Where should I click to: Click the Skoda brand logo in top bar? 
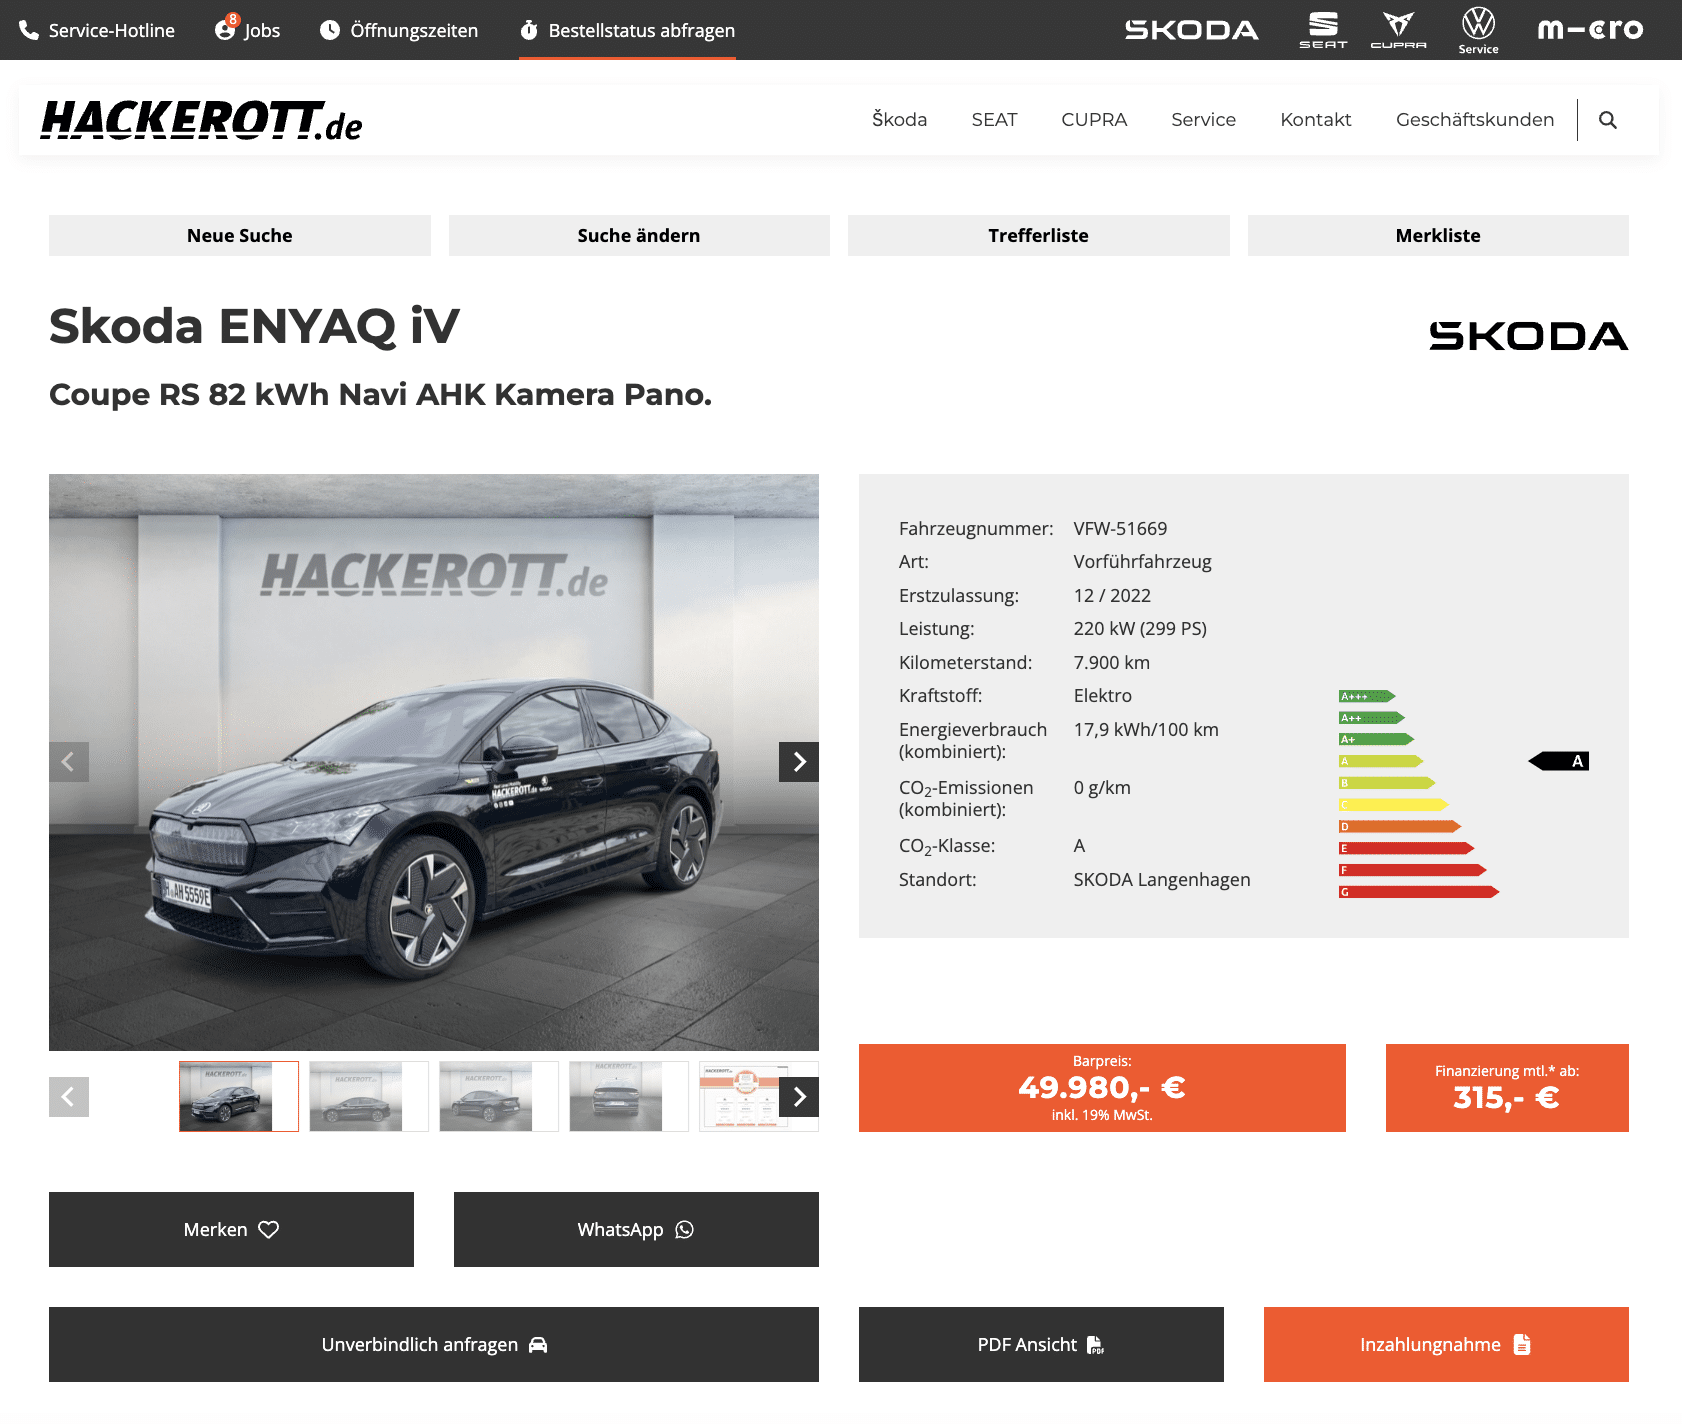[1191, 30]
